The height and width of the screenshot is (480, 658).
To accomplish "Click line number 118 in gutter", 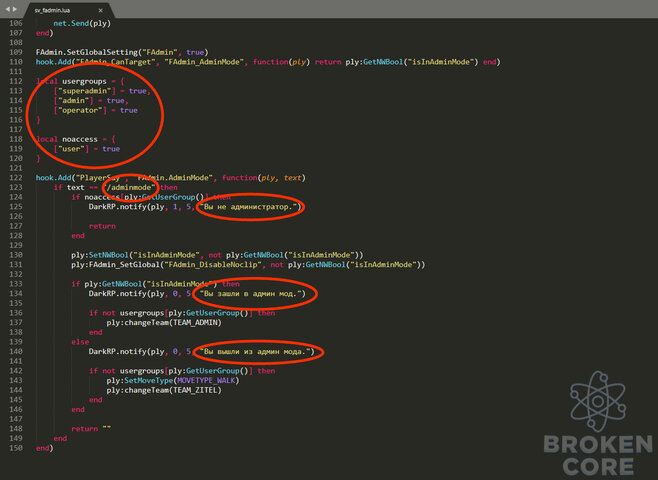I will pos(16,139).
